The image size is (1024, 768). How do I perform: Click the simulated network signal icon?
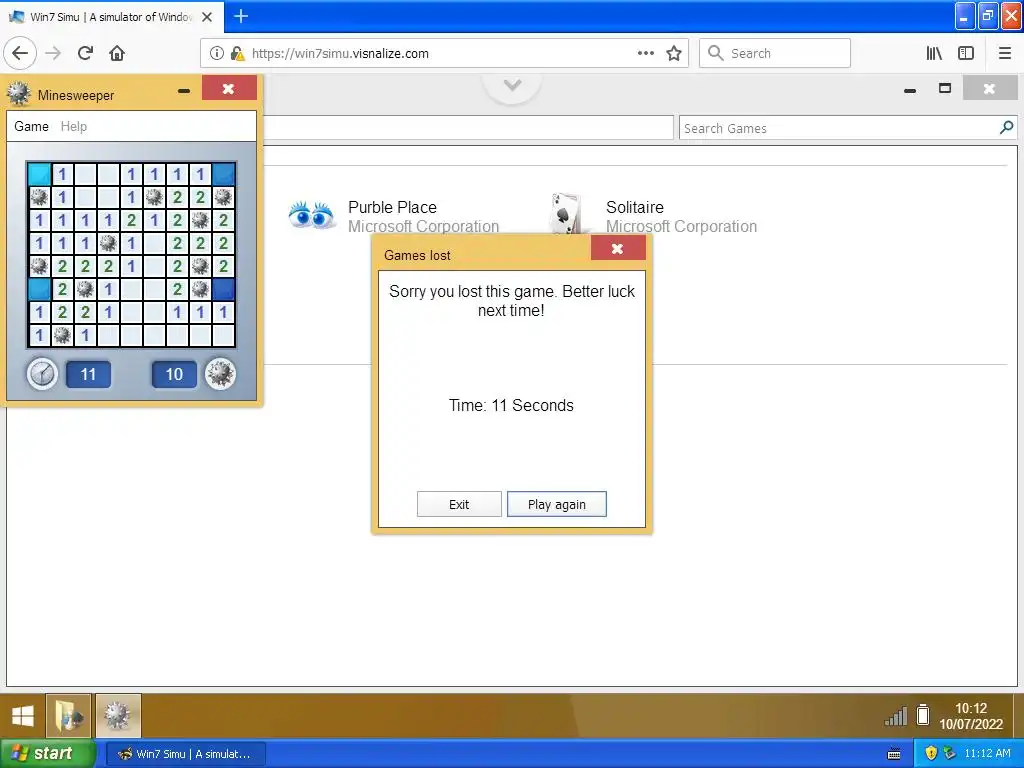tap(896, 716)
